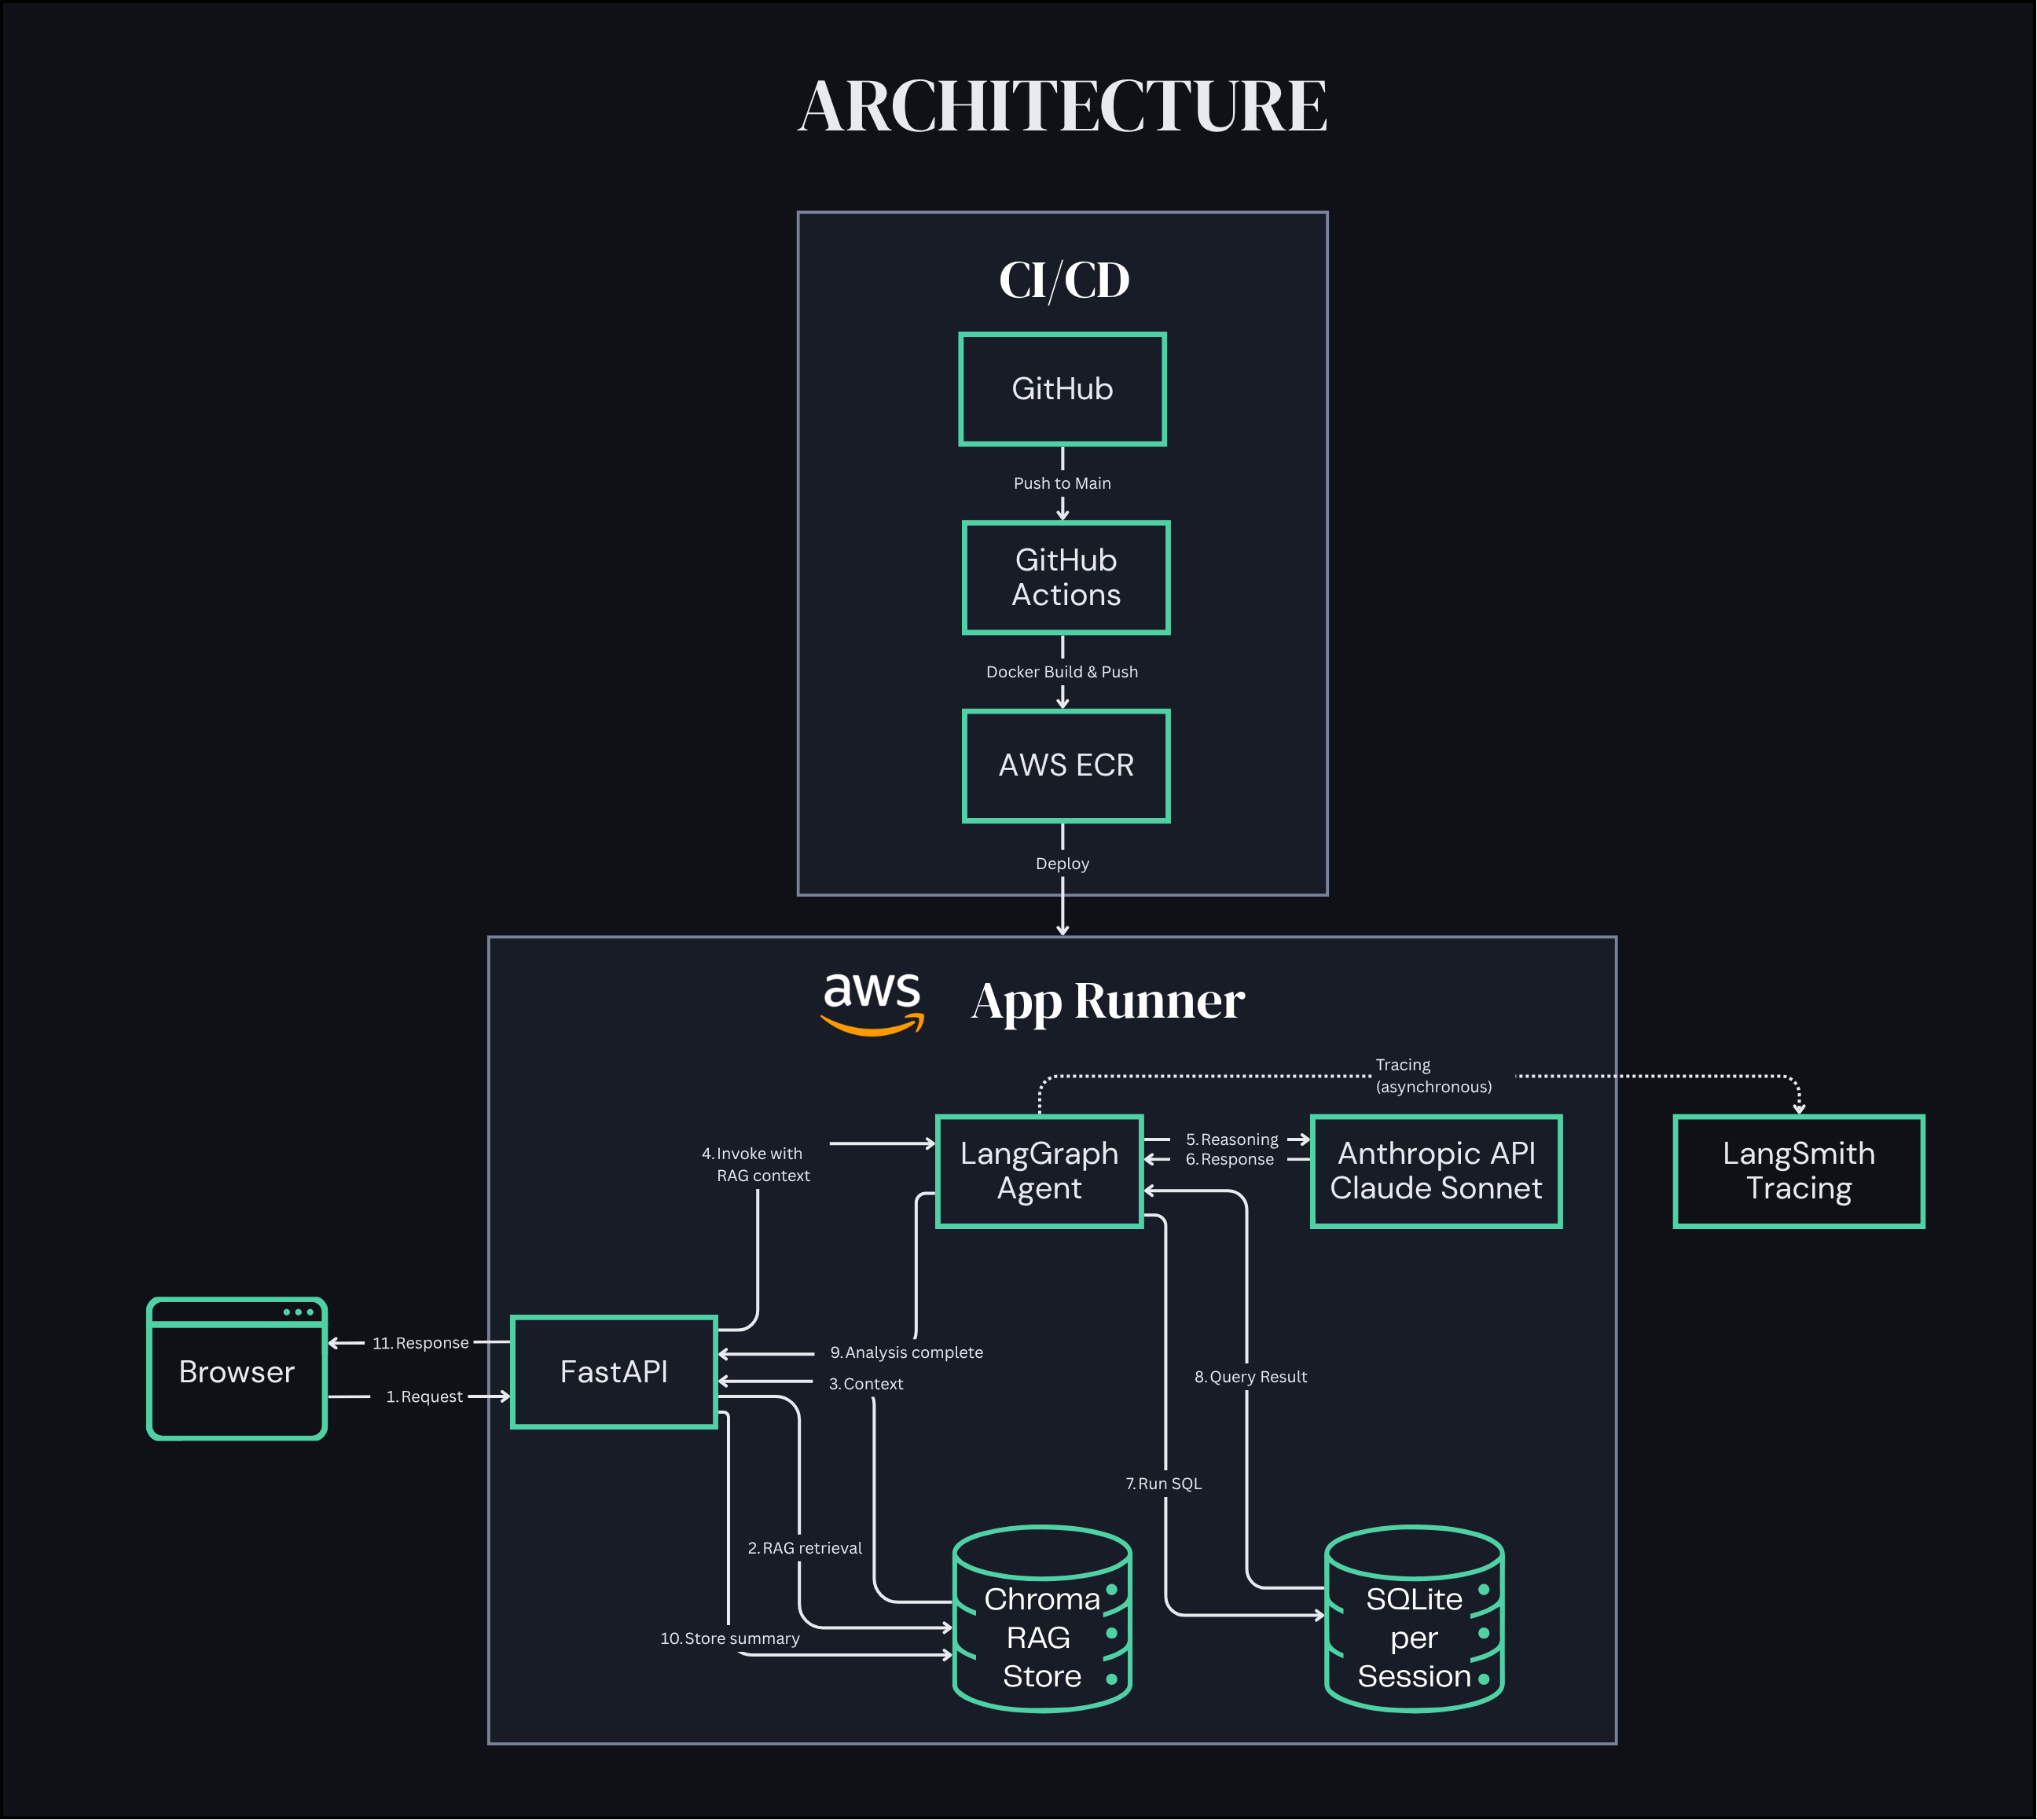Viewport: 2037px width, 1820px height.
Task: Click the ARCHITECTURE title
Action: [1062, 105]
